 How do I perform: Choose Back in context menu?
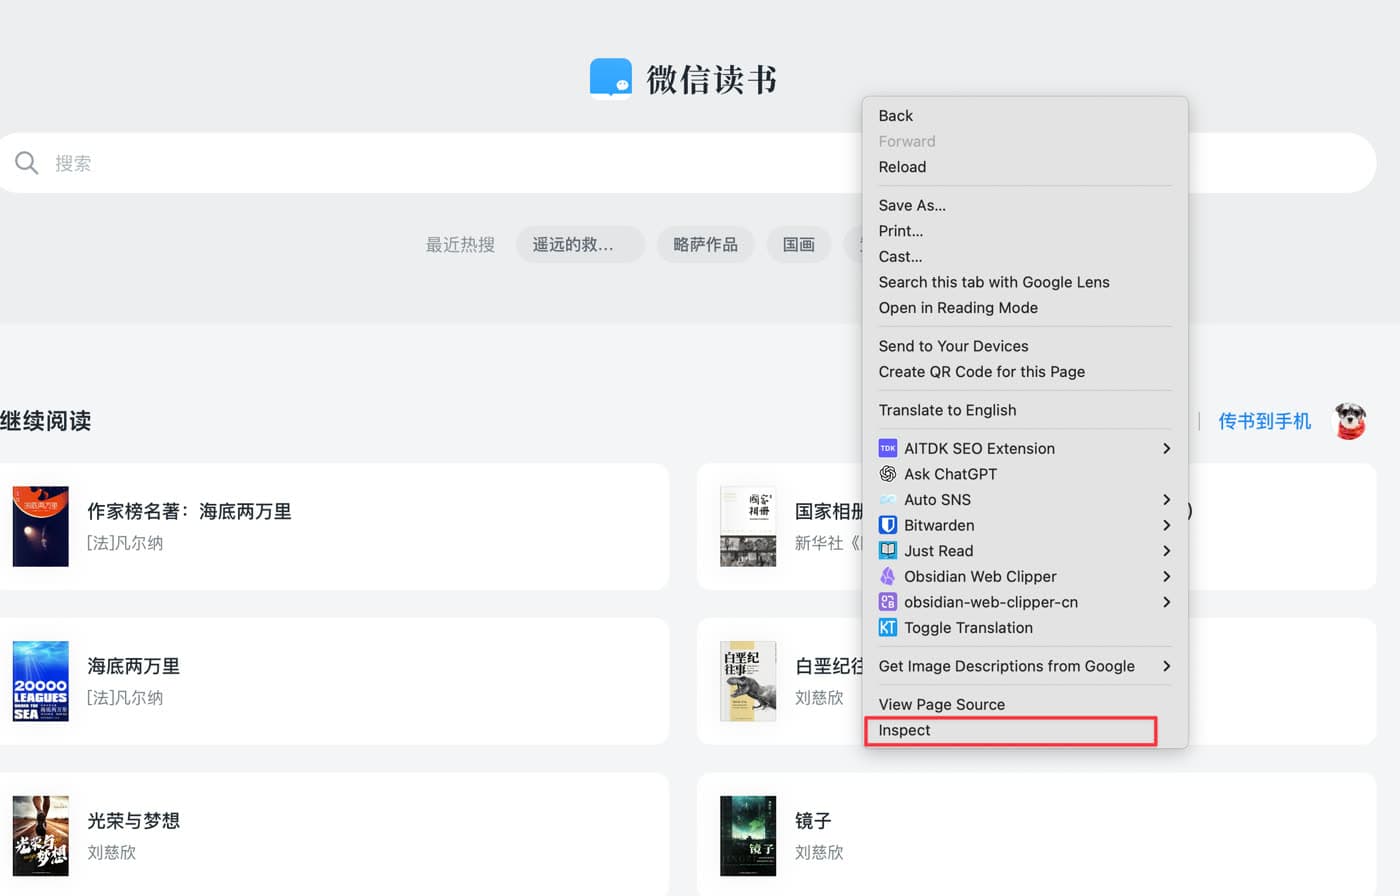tap(1025, 116)
